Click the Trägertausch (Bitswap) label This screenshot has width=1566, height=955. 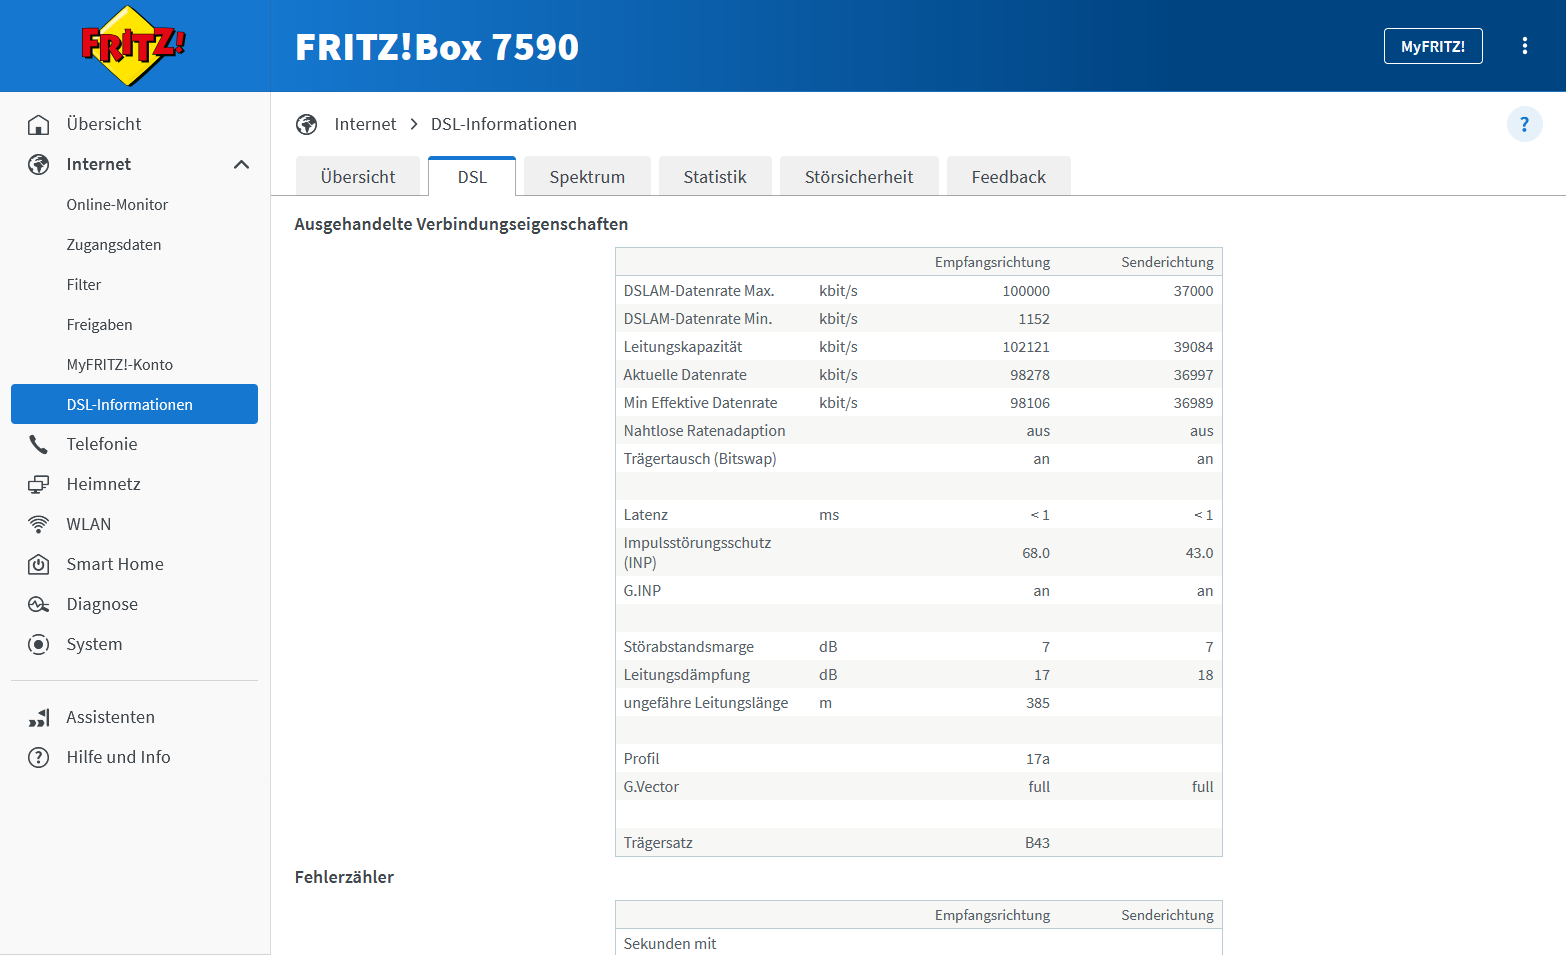click(x=700, y=459)
